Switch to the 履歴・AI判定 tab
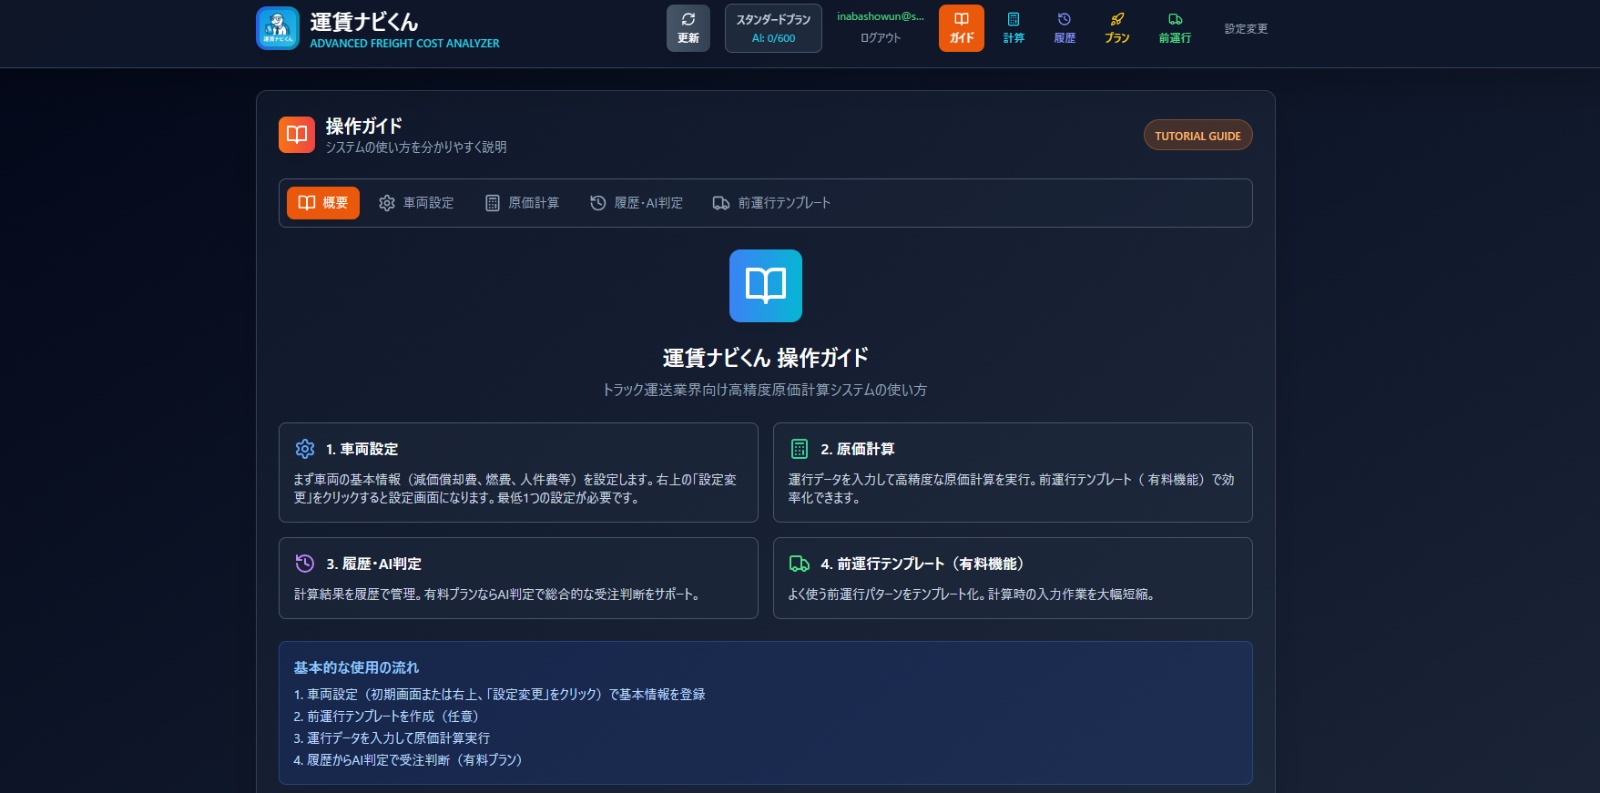 pyautogui.click(x=636, y=203)
